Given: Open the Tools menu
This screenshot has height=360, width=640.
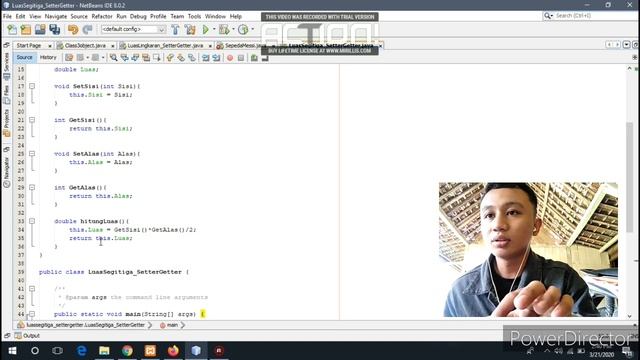Looking at the screenshot, I should point(194,16).
